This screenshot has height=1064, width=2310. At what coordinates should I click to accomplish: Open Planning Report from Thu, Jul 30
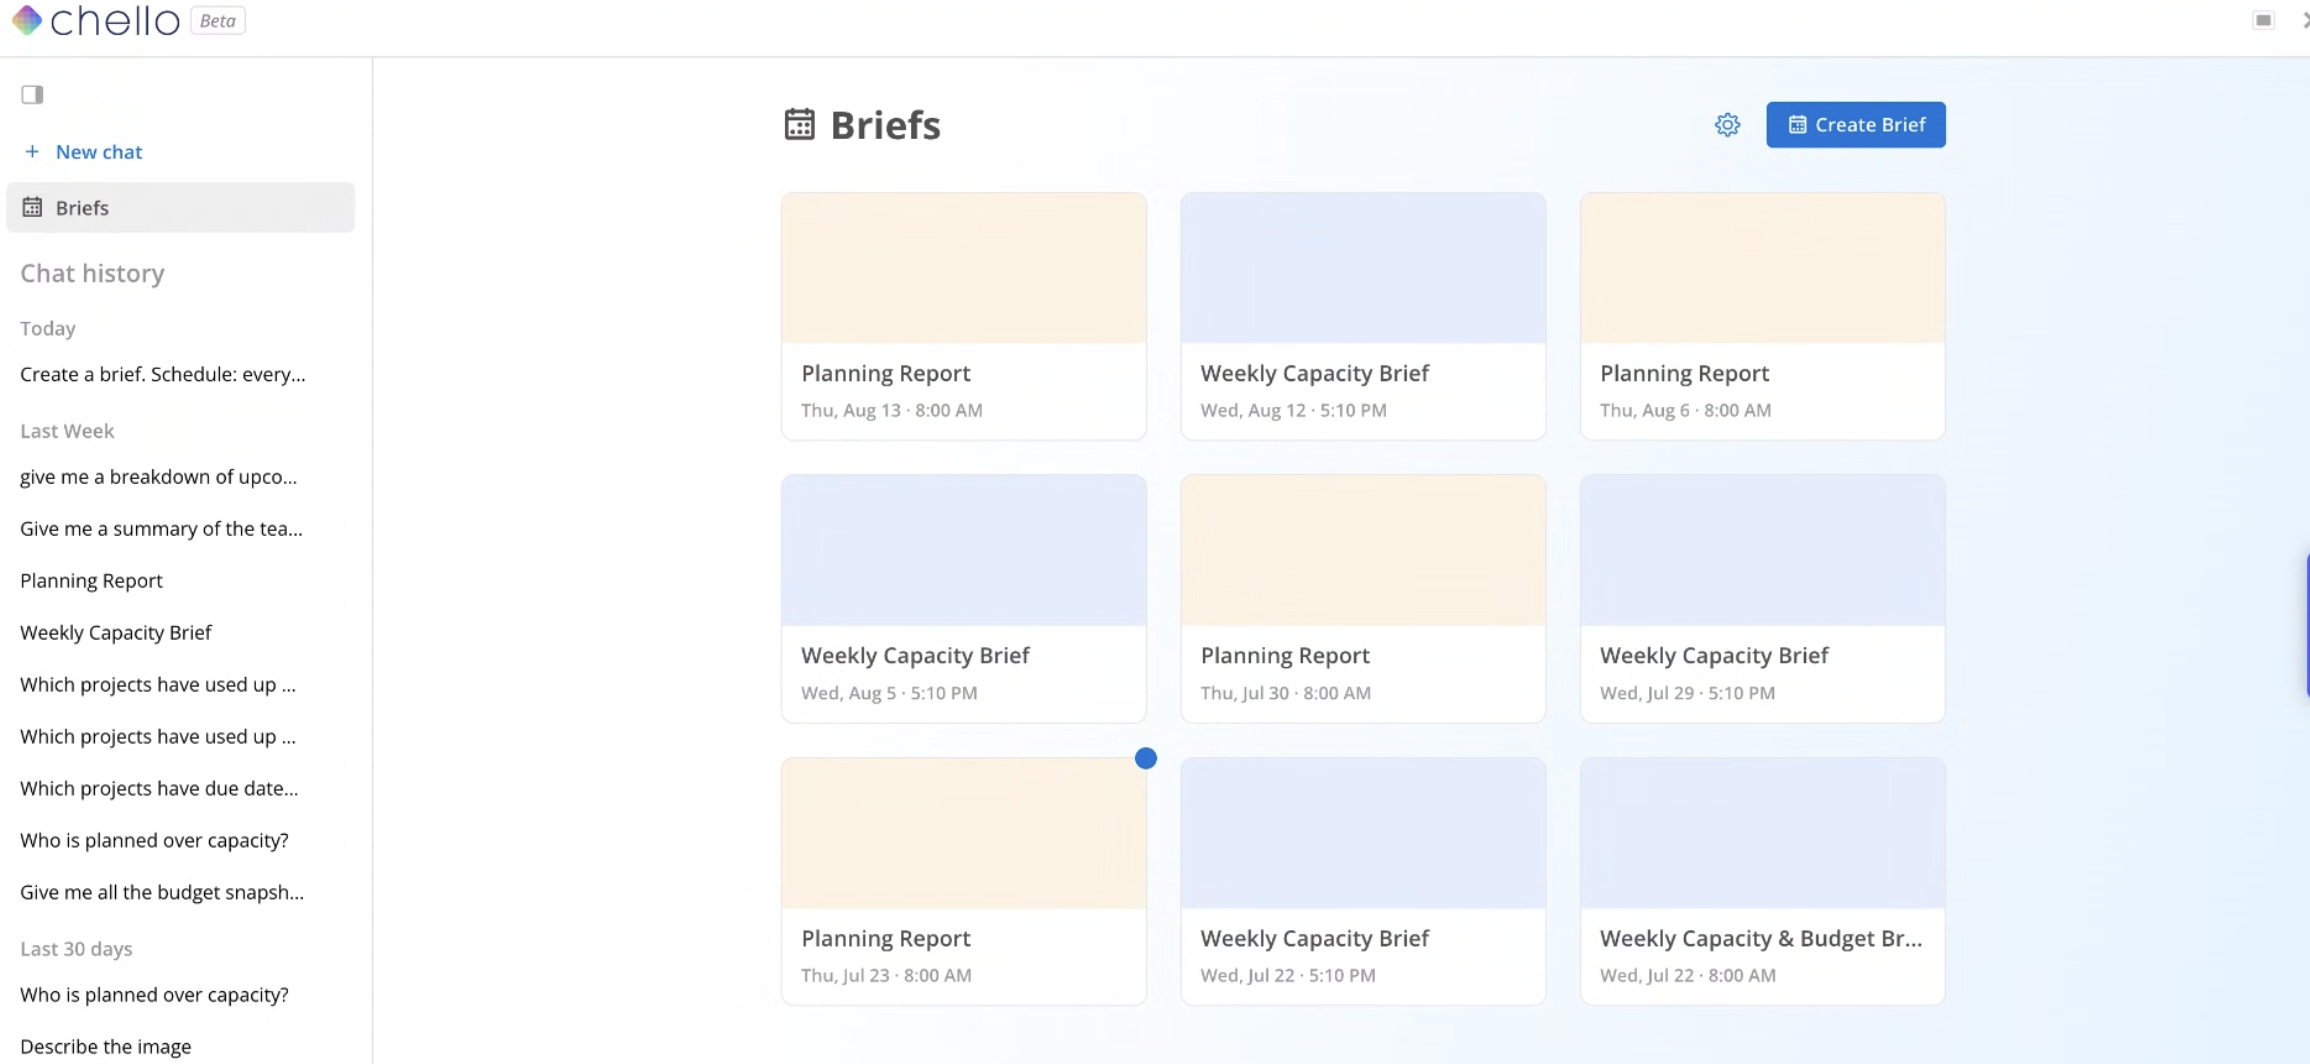tap(1363, 598)
